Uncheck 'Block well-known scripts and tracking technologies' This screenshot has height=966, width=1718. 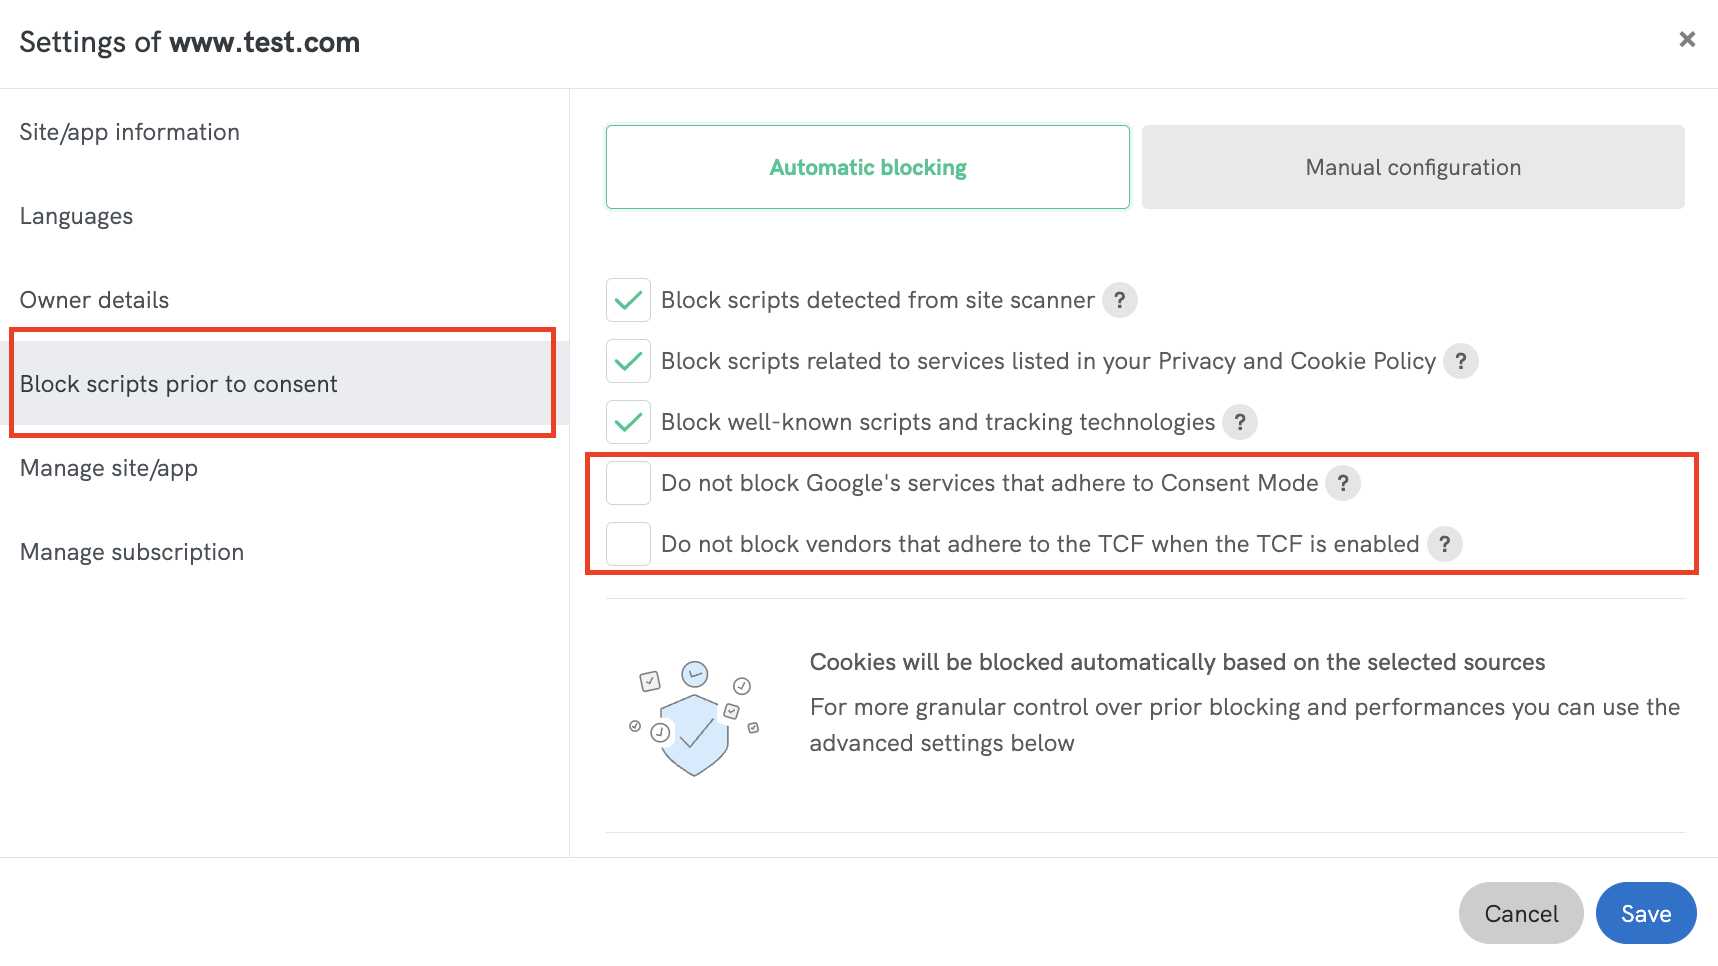628,422
